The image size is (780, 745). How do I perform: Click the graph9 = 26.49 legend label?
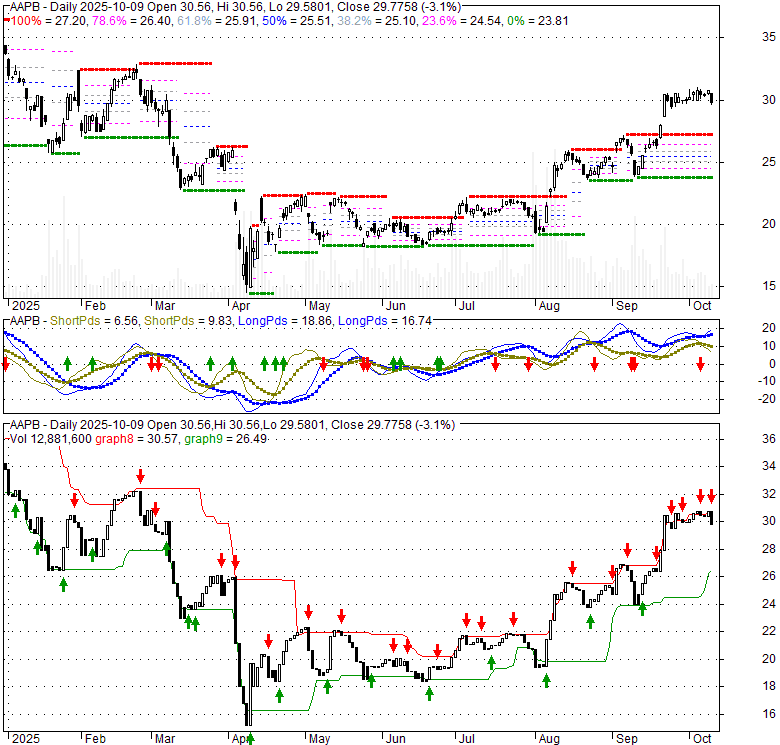click(225, 439)
